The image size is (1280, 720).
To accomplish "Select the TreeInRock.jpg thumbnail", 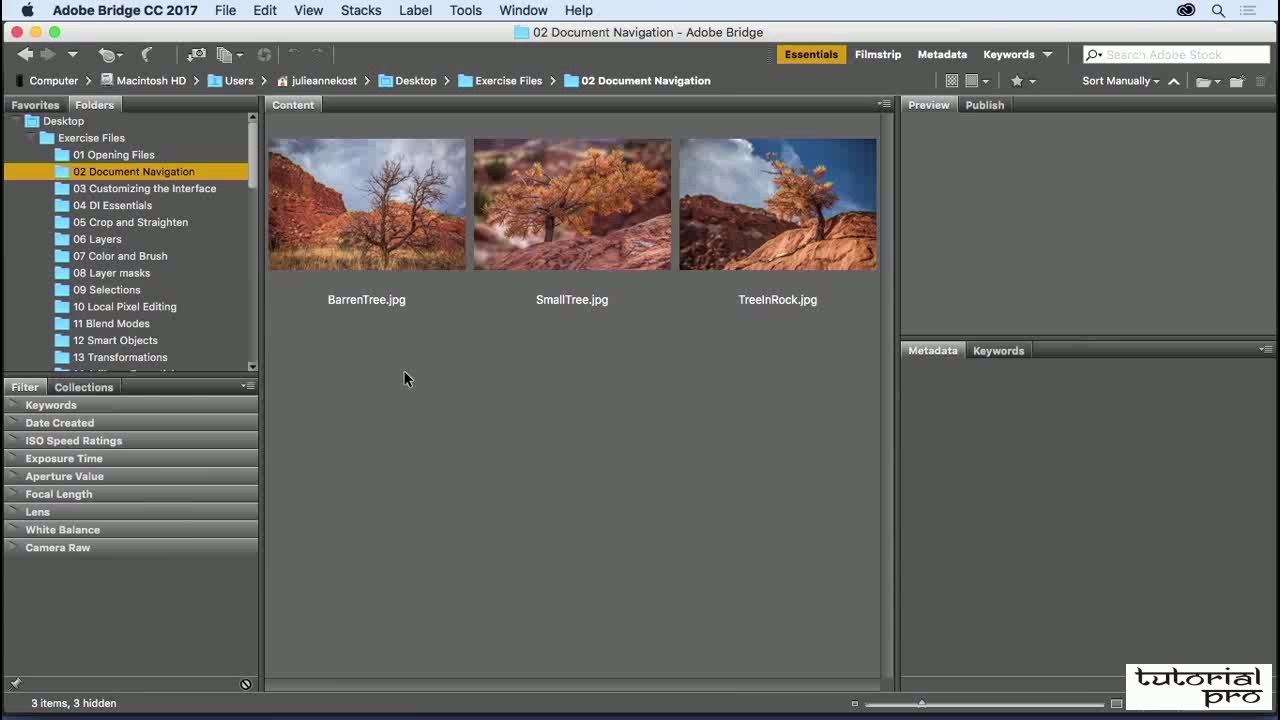I will point(778,204).
